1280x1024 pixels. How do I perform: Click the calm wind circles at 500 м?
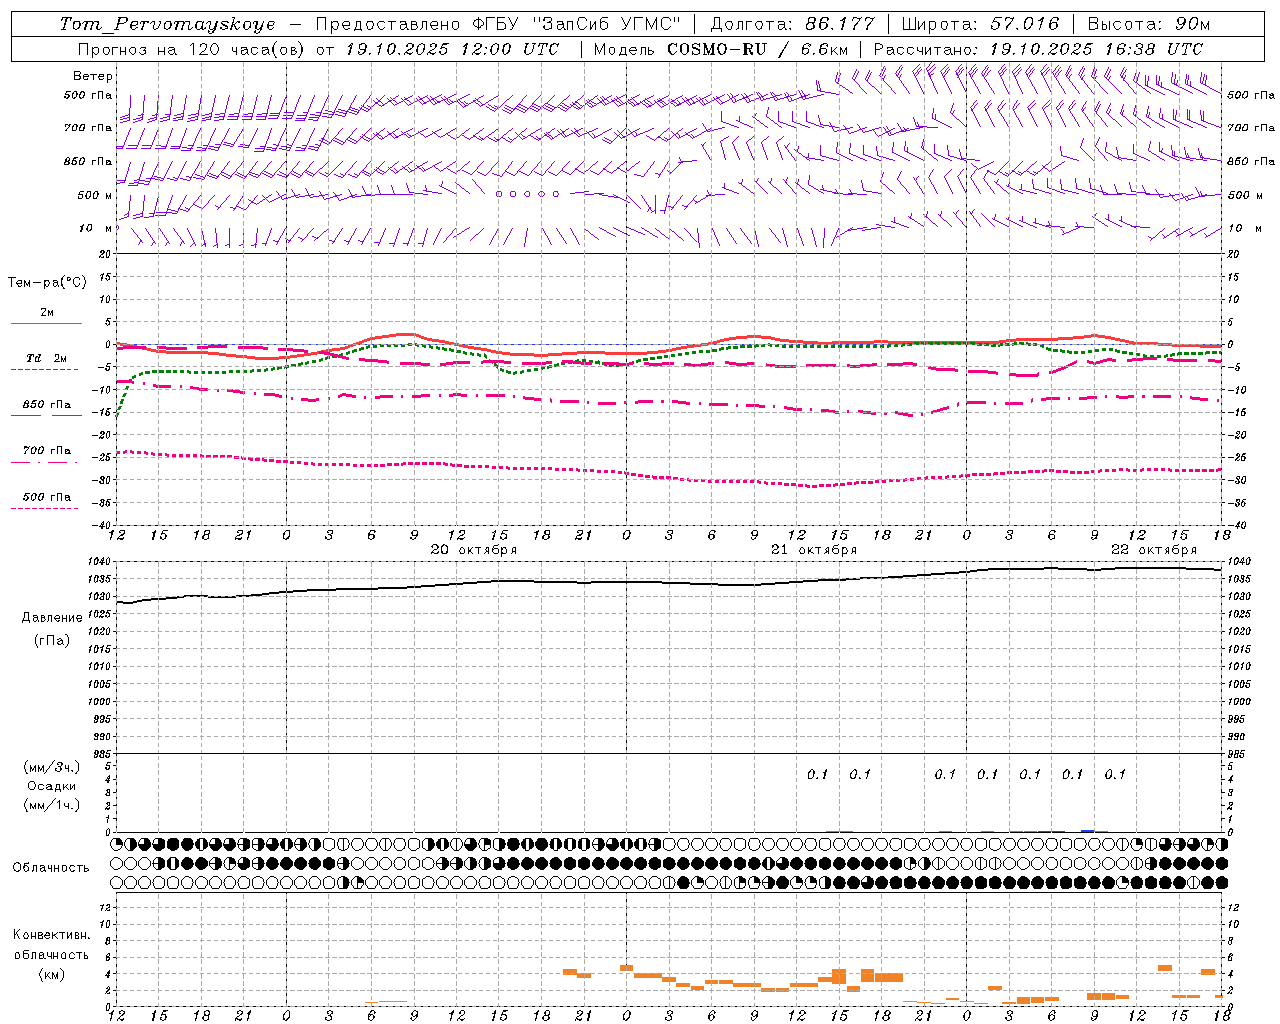coord(528,194)
